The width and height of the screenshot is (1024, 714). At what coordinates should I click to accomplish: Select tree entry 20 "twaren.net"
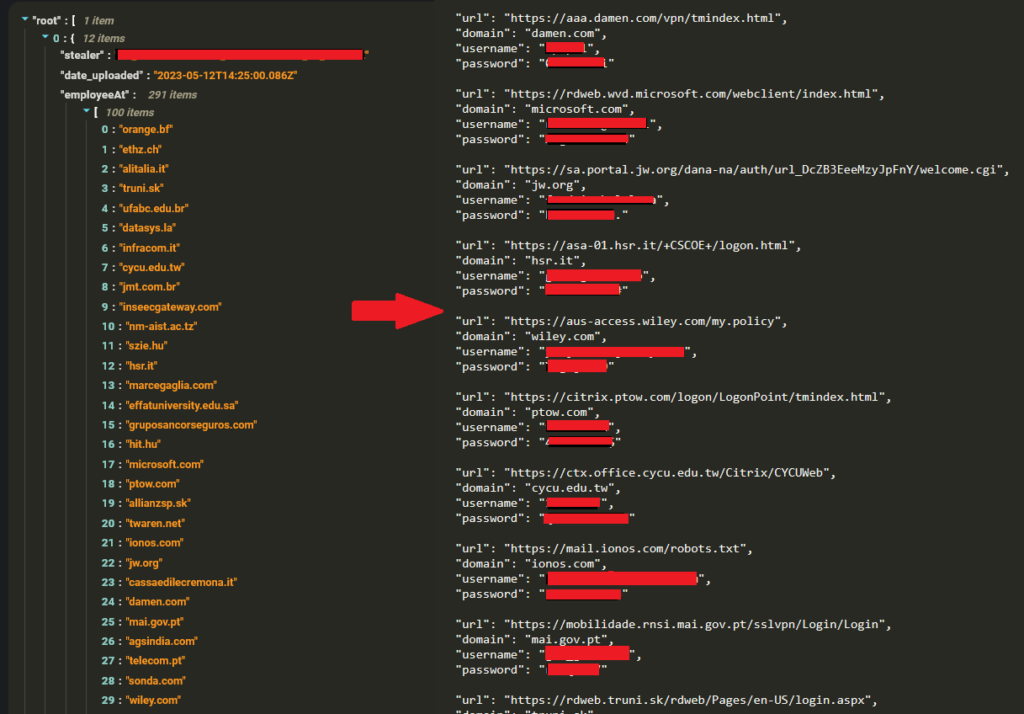[x=143, y=523]
